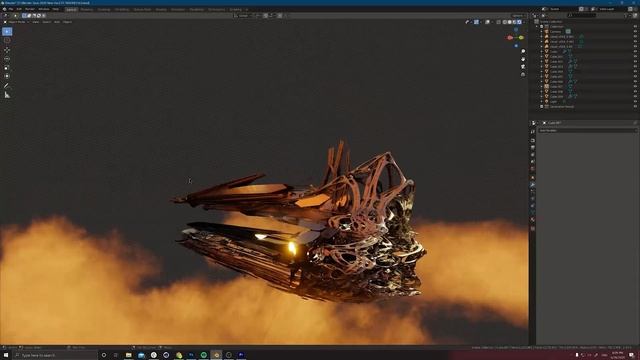Open the Global transform orientation dropdown
The image size is (640, 360).
pyautogui.click(x=244, y=16)
